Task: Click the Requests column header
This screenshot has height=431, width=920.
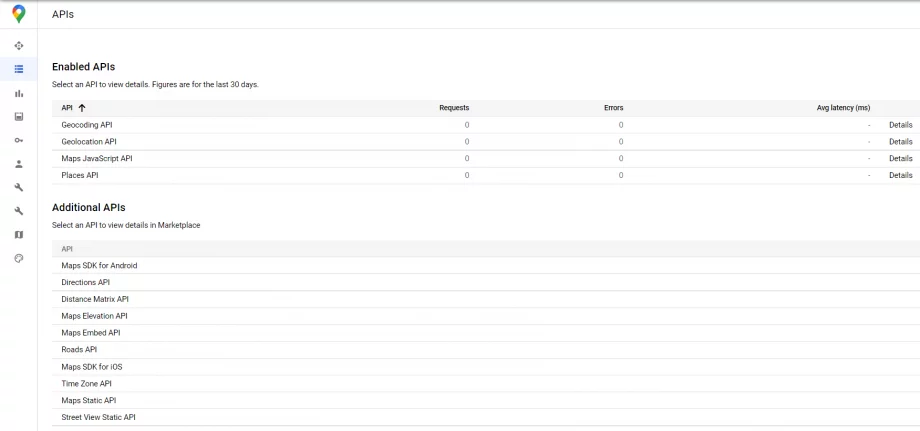Action: pyautogui.click(x=454, y=108)
